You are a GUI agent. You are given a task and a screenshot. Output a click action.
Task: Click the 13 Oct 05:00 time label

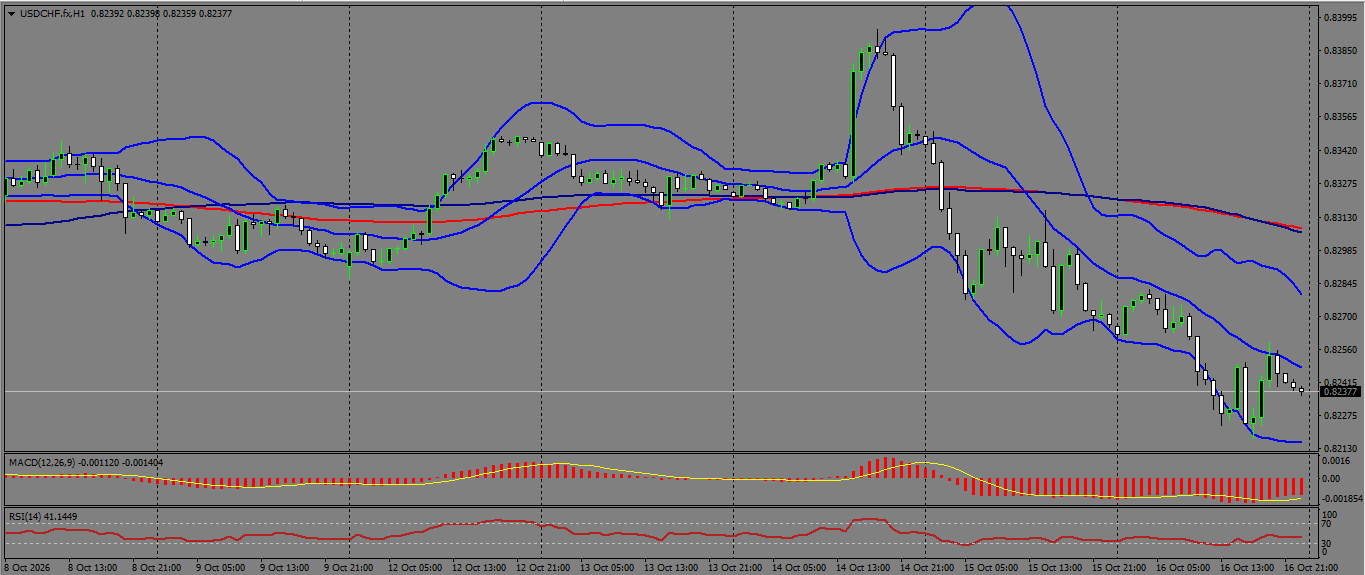pyautogui.click(x=607, y=567)
